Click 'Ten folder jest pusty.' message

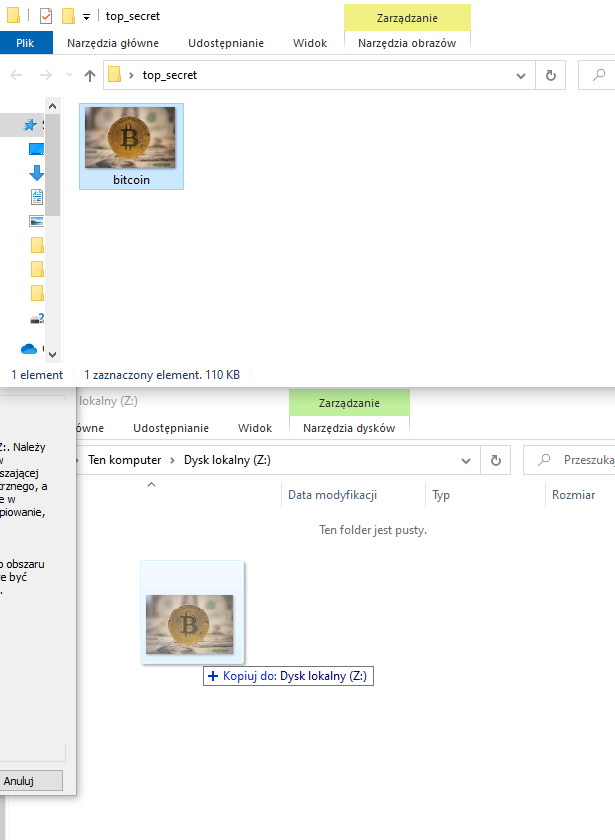tap(373, 530)
